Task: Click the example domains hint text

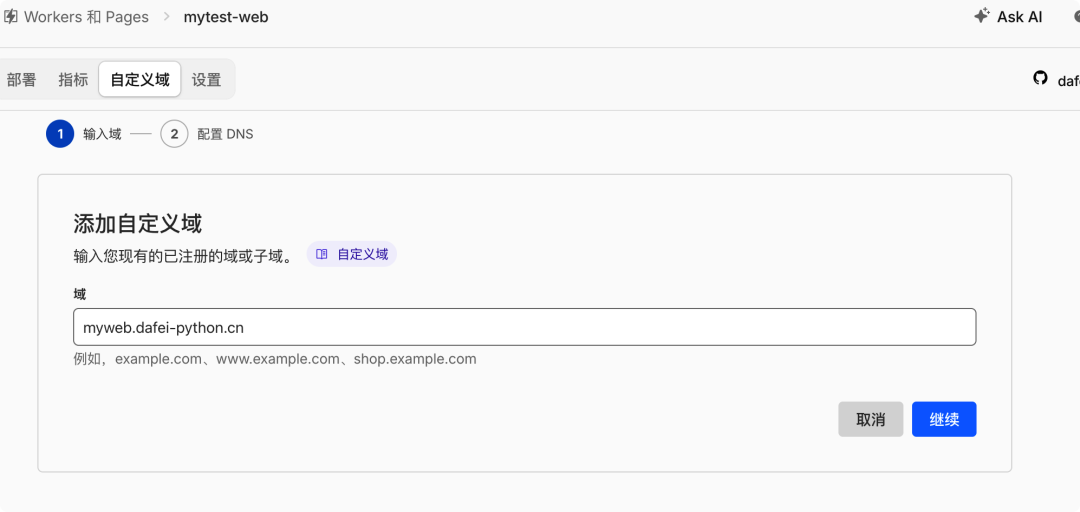Action: 276,359
